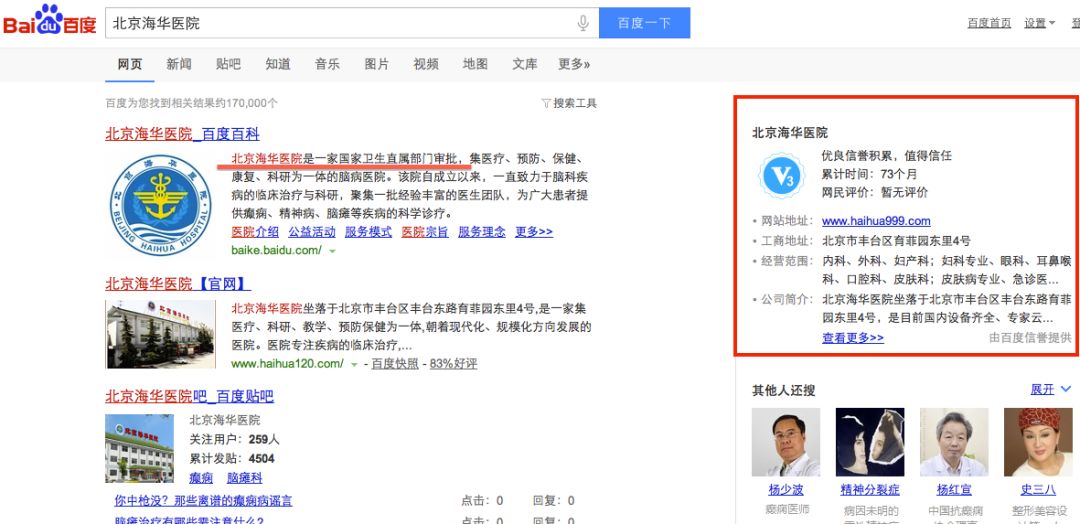
Task: Open the 杨红宣 name link
Action: (954, 490)
